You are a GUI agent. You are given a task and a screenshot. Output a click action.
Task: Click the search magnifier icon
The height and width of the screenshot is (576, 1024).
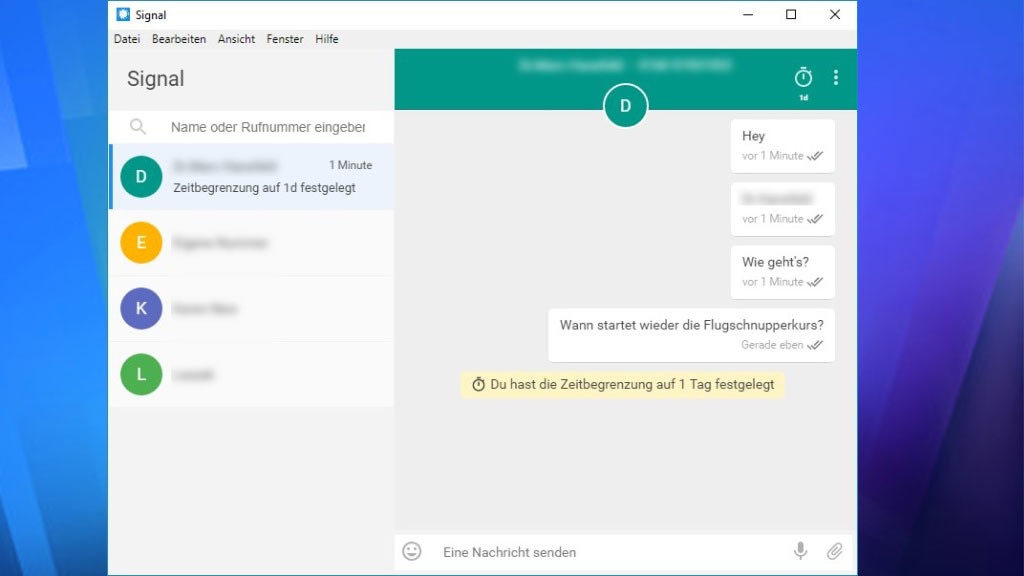[138, 127]
